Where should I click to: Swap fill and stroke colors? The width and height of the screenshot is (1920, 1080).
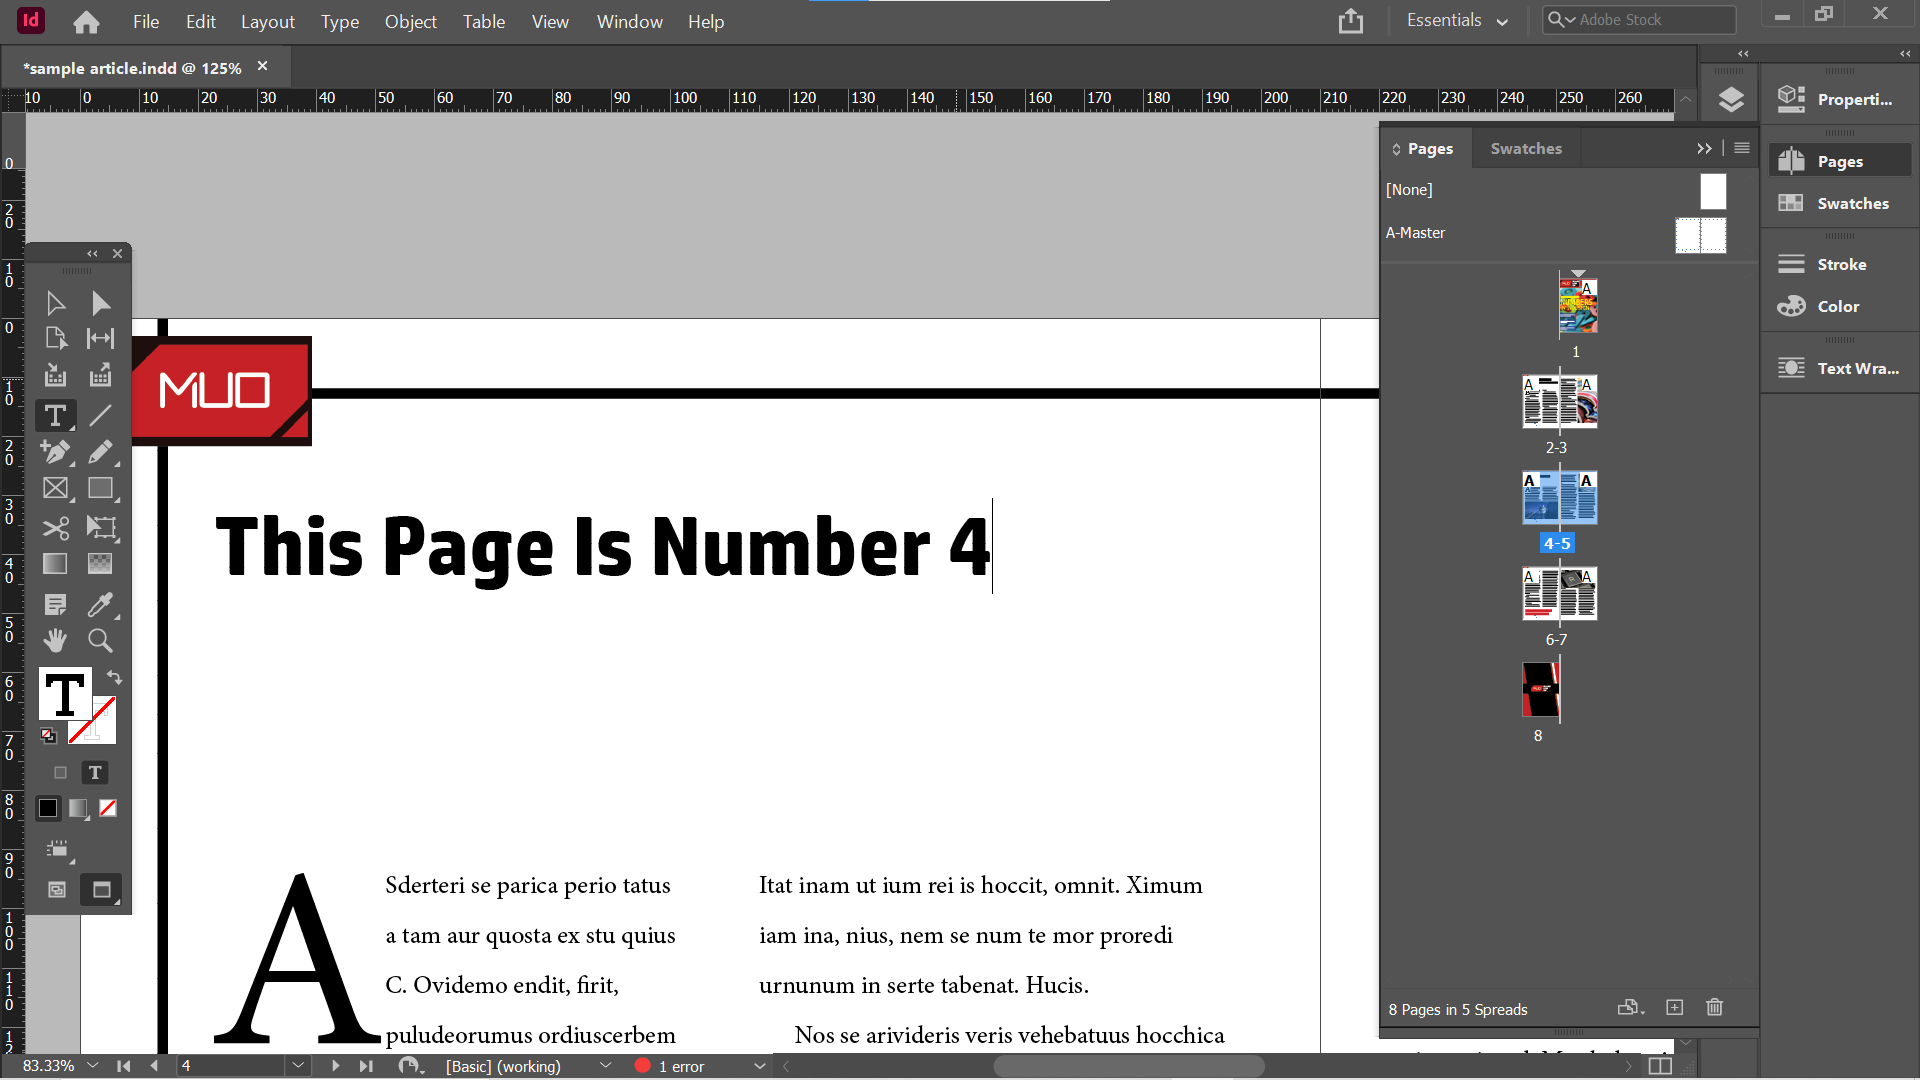(x=114, y=677)
